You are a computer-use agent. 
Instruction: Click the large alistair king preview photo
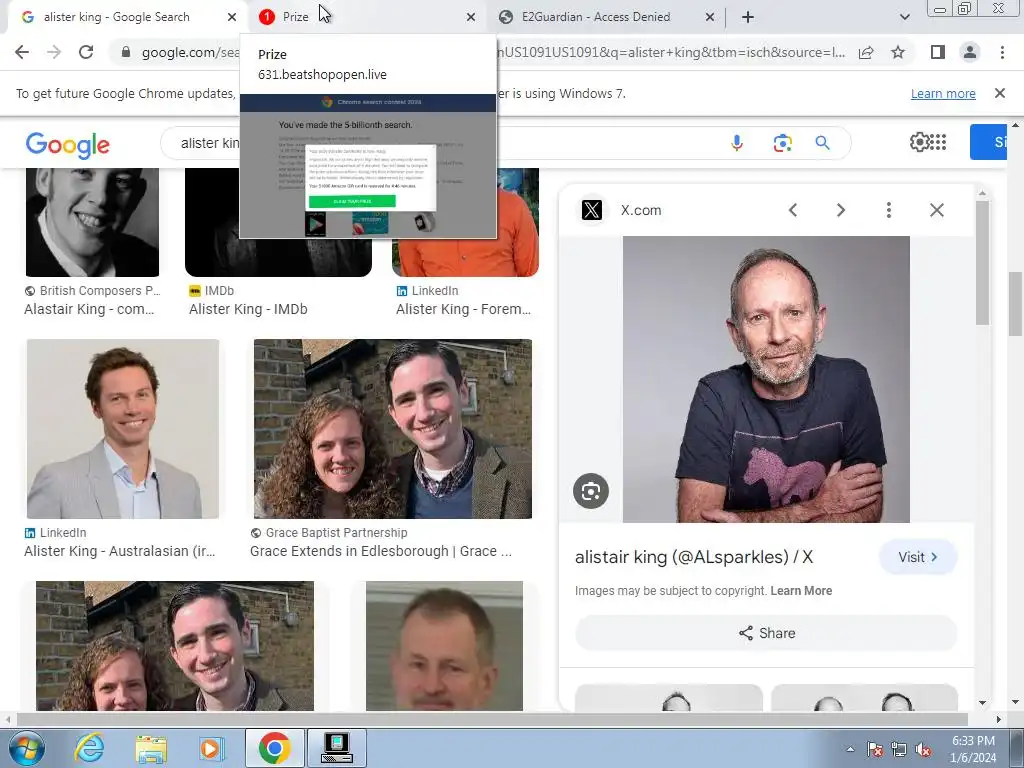click(766, 379)
